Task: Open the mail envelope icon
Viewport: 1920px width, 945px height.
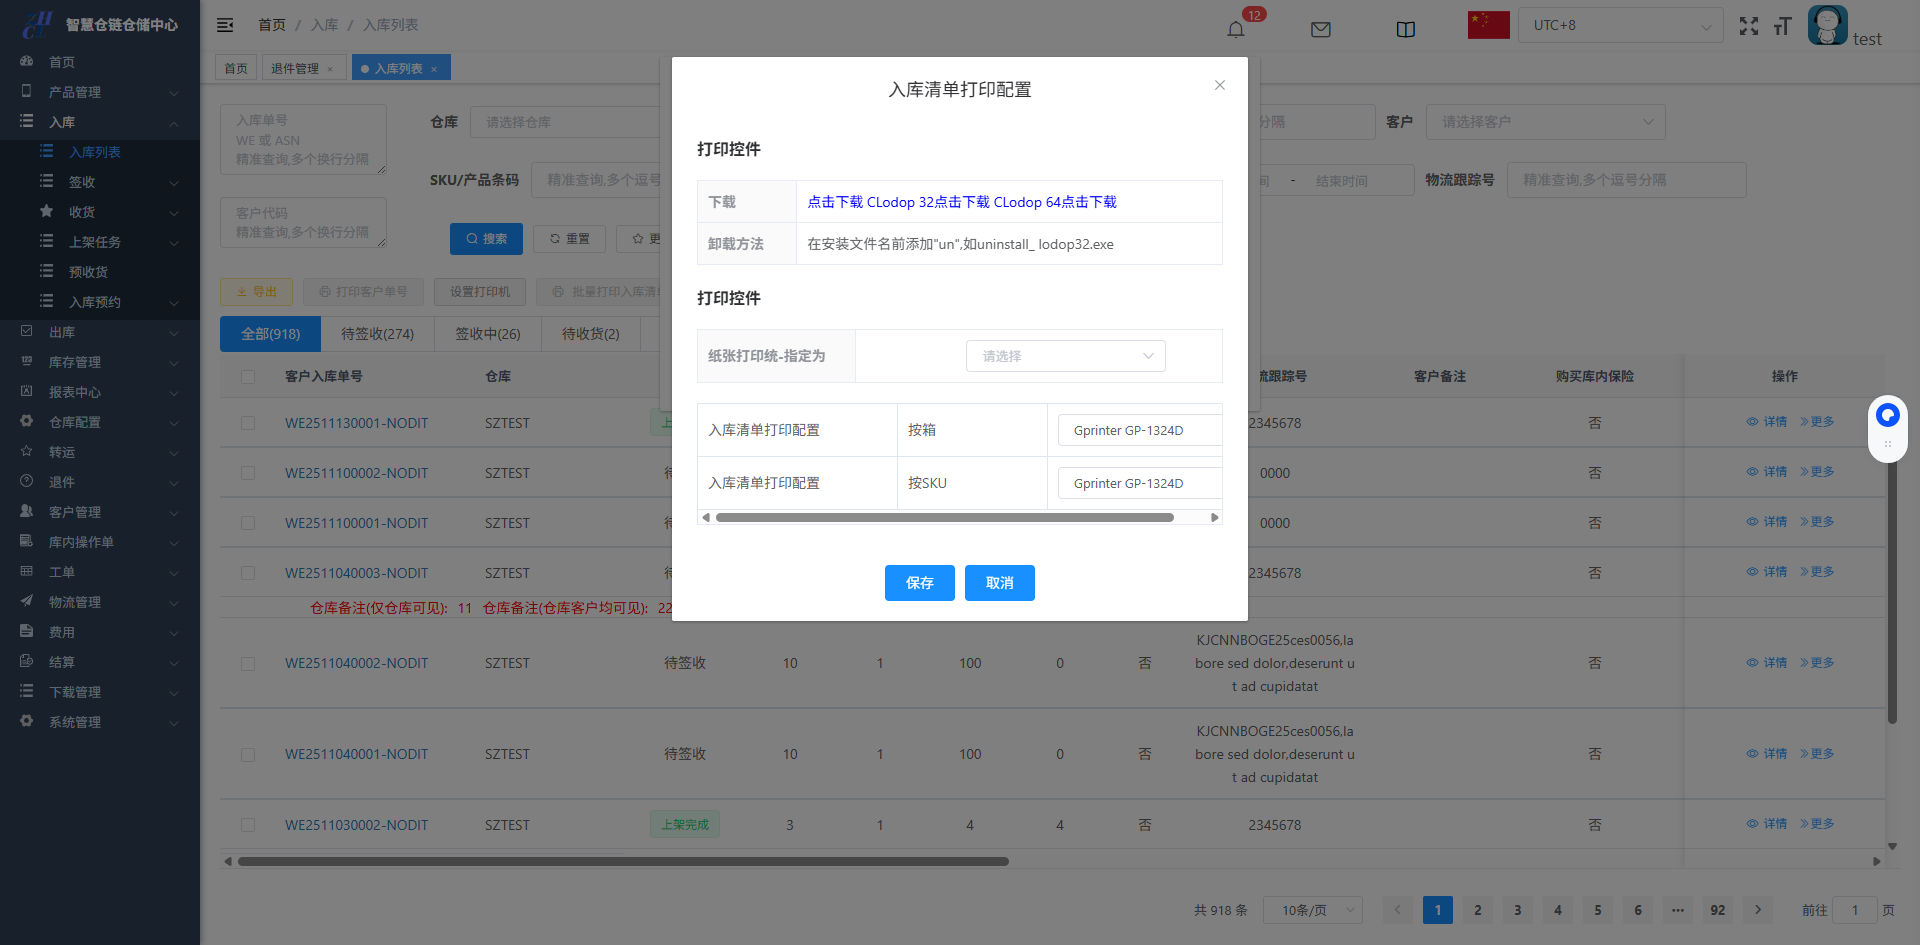Action: [1320, 29]
